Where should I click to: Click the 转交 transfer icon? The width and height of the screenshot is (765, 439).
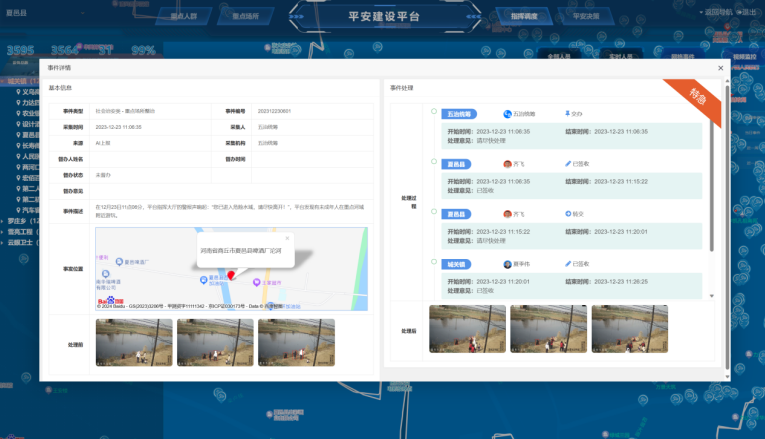coord(568,214)
